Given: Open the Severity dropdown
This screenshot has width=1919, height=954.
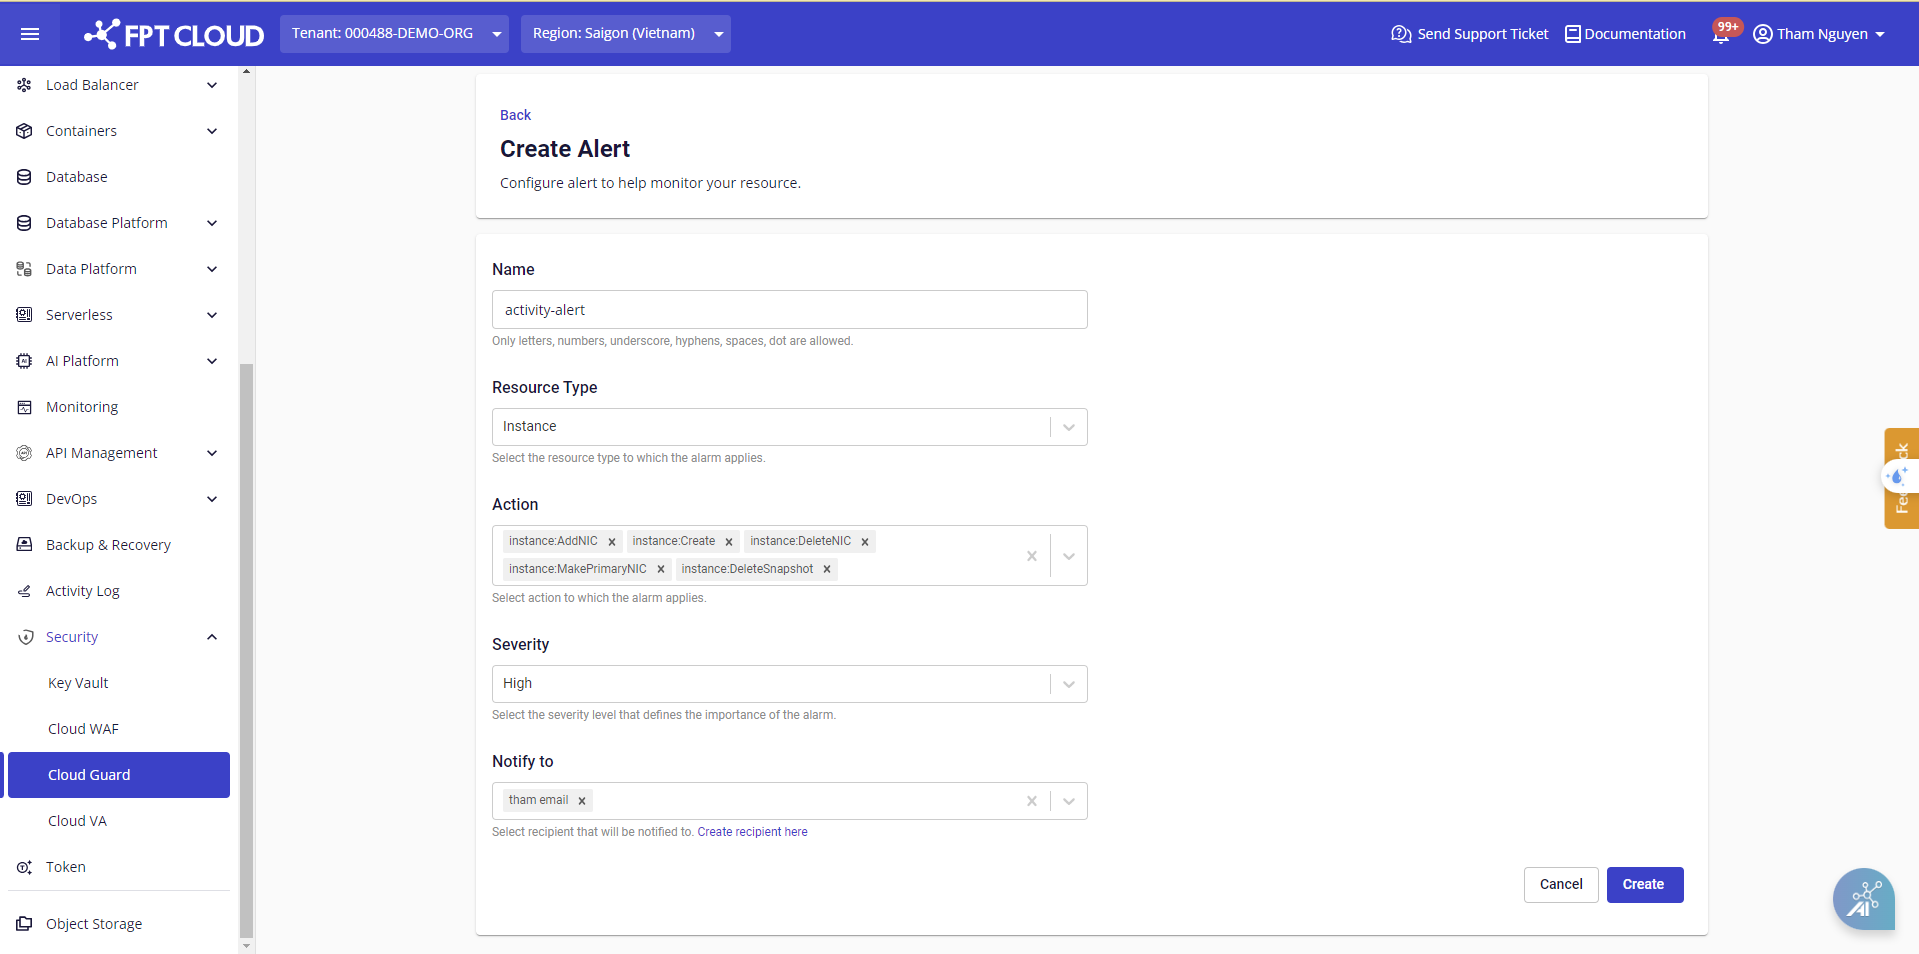Looking at the screenshot, I should [1068, 684].
